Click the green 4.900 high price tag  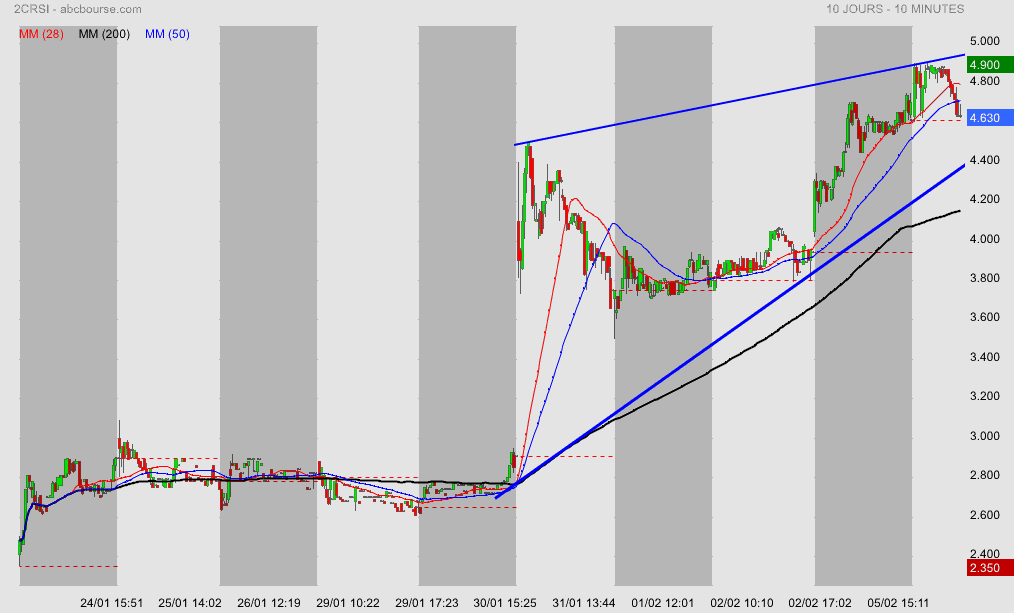(990, 65)
